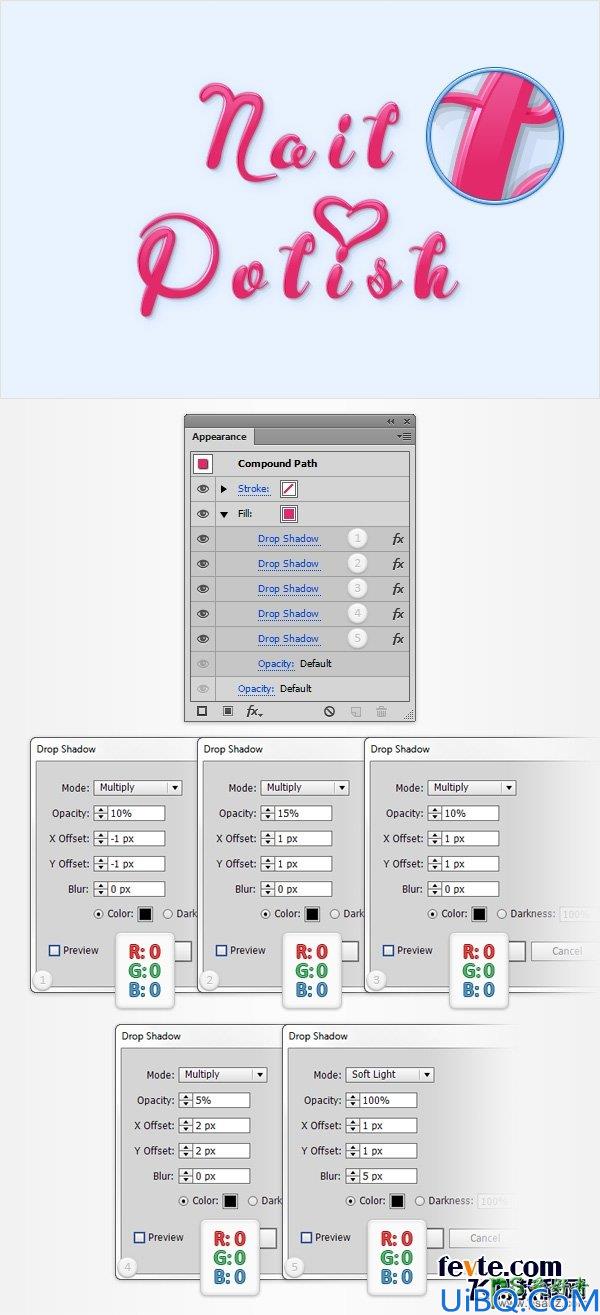Click the Opacity field showing 5%

point(223,1100)
